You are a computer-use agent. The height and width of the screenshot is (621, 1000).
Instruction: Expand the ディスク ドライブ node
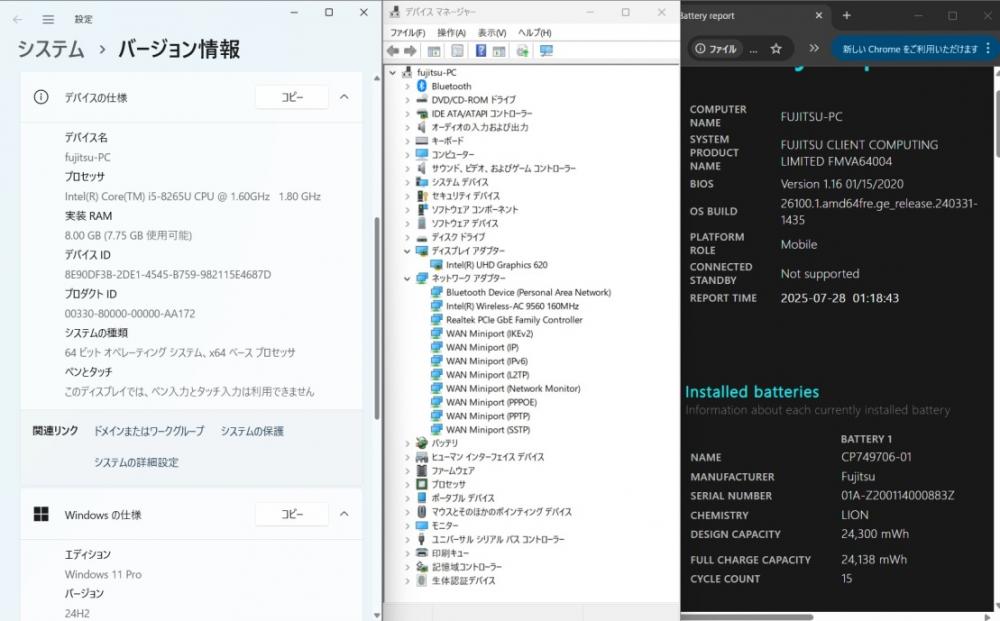(x=407, y=237)
